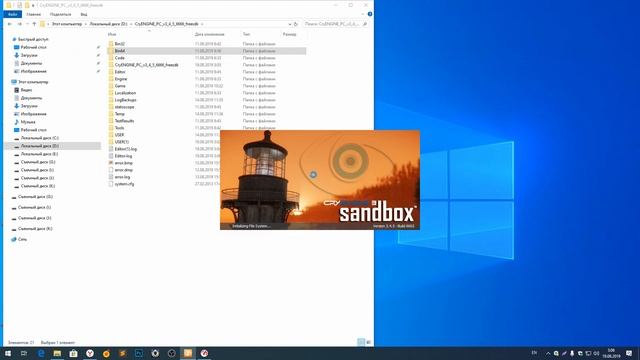This screenshot has width=640, height=360.
Task: Select the Tools folder
Action: 119,128
